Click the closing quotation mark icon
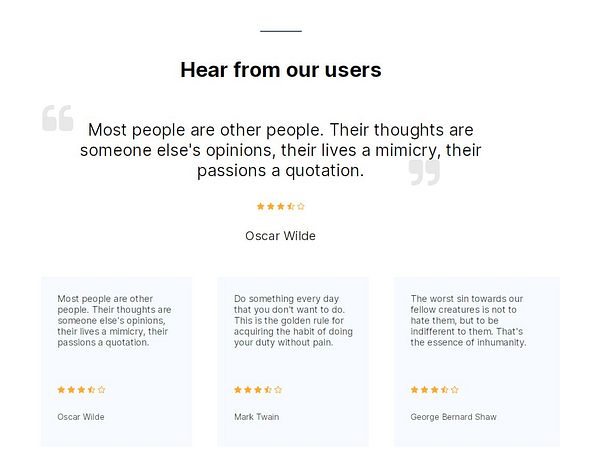 pos(424,173)
